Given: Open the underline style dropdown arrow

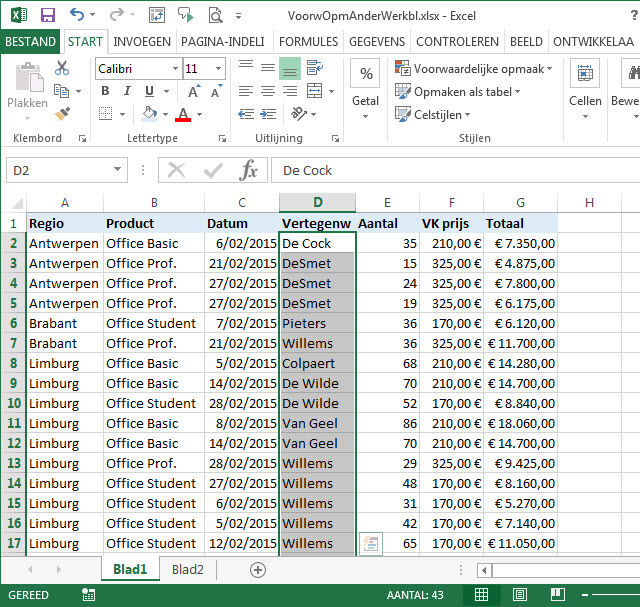Looking at the screenshot, I should click(167, 91).
